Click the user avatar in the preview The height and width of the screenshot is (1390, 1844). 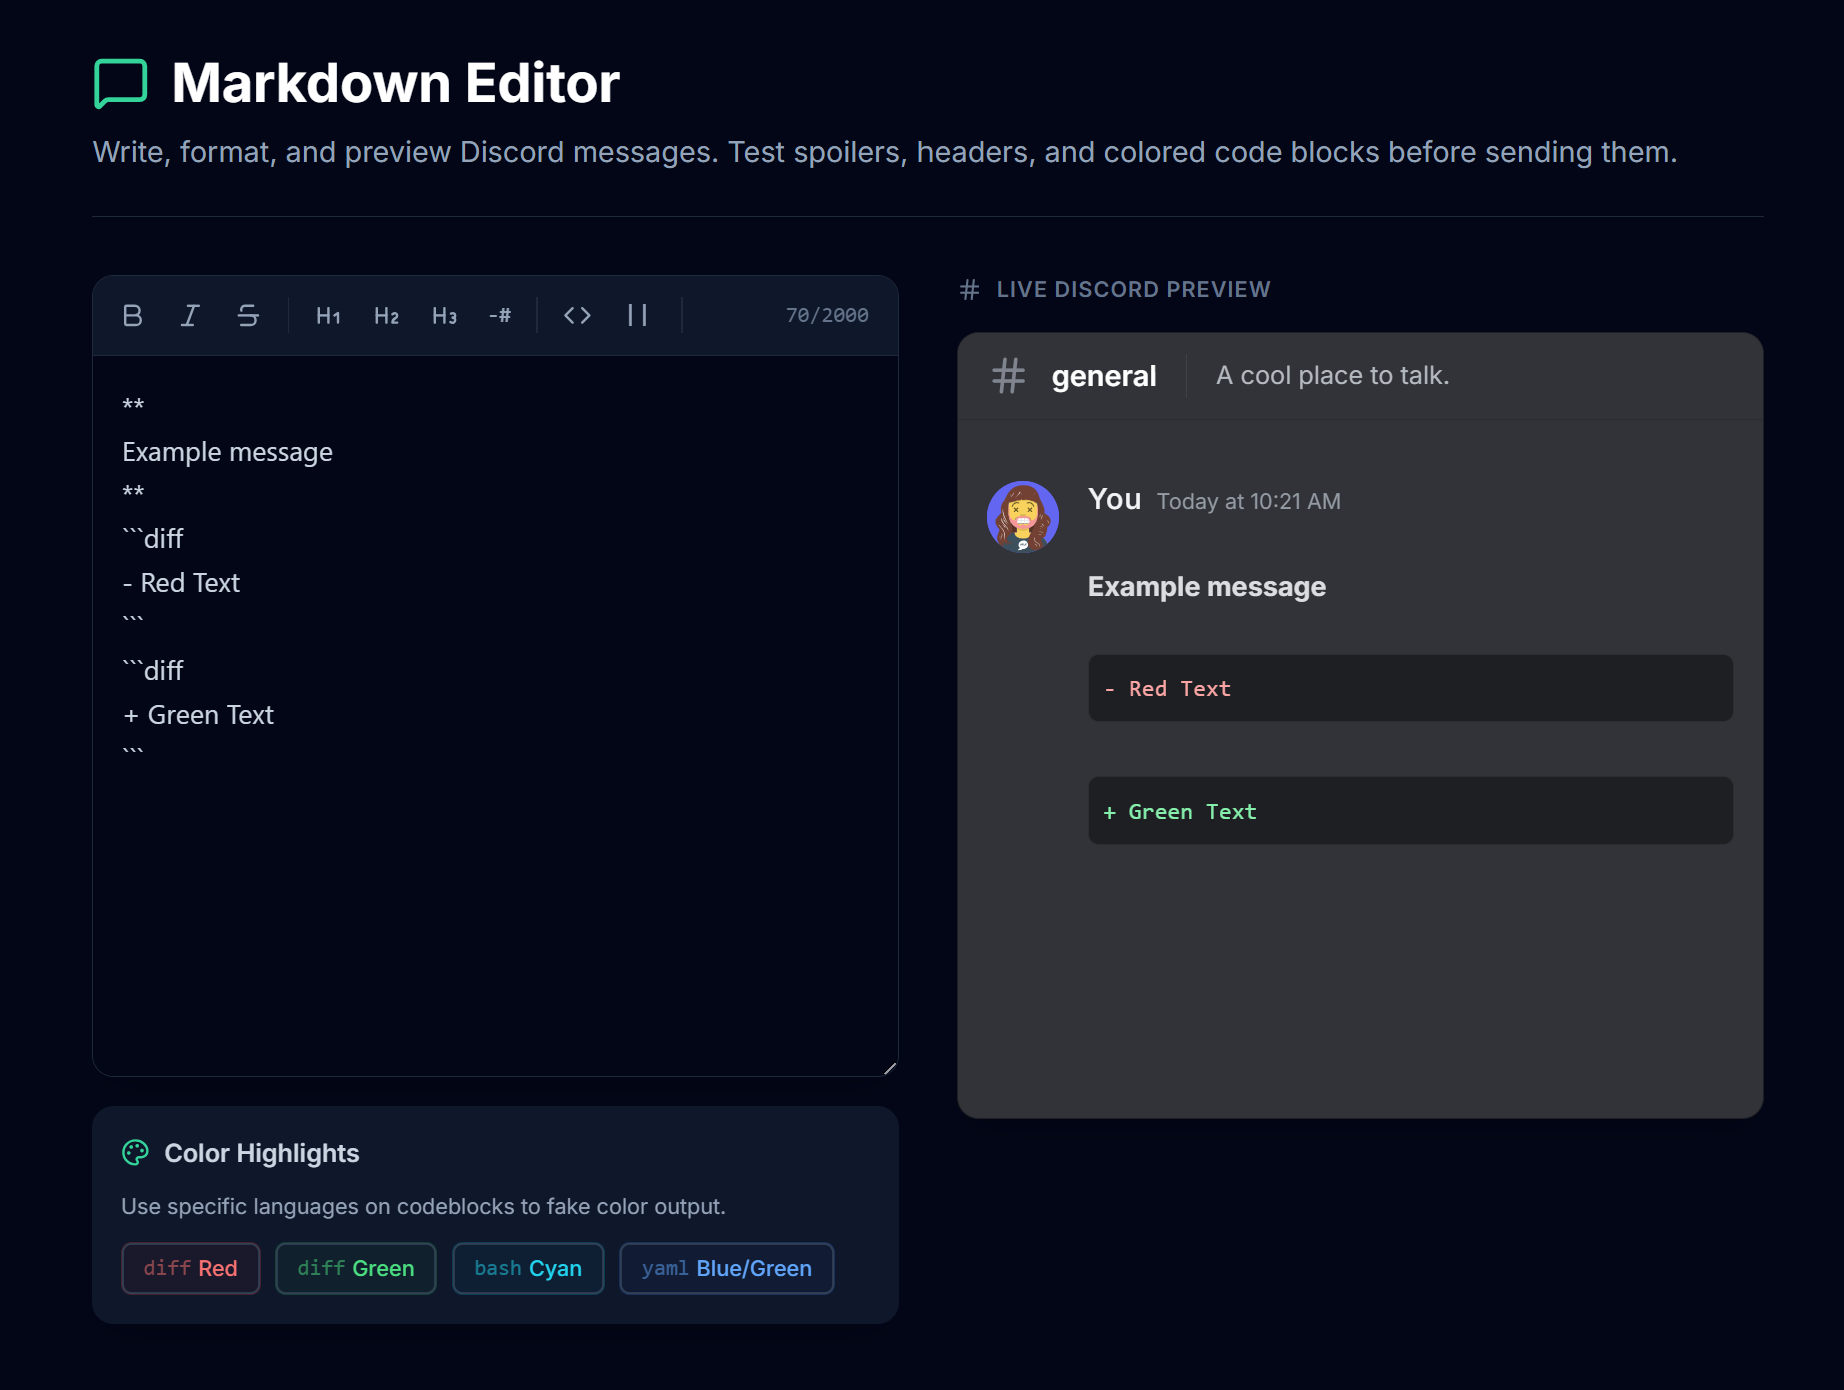(1023, 517)
